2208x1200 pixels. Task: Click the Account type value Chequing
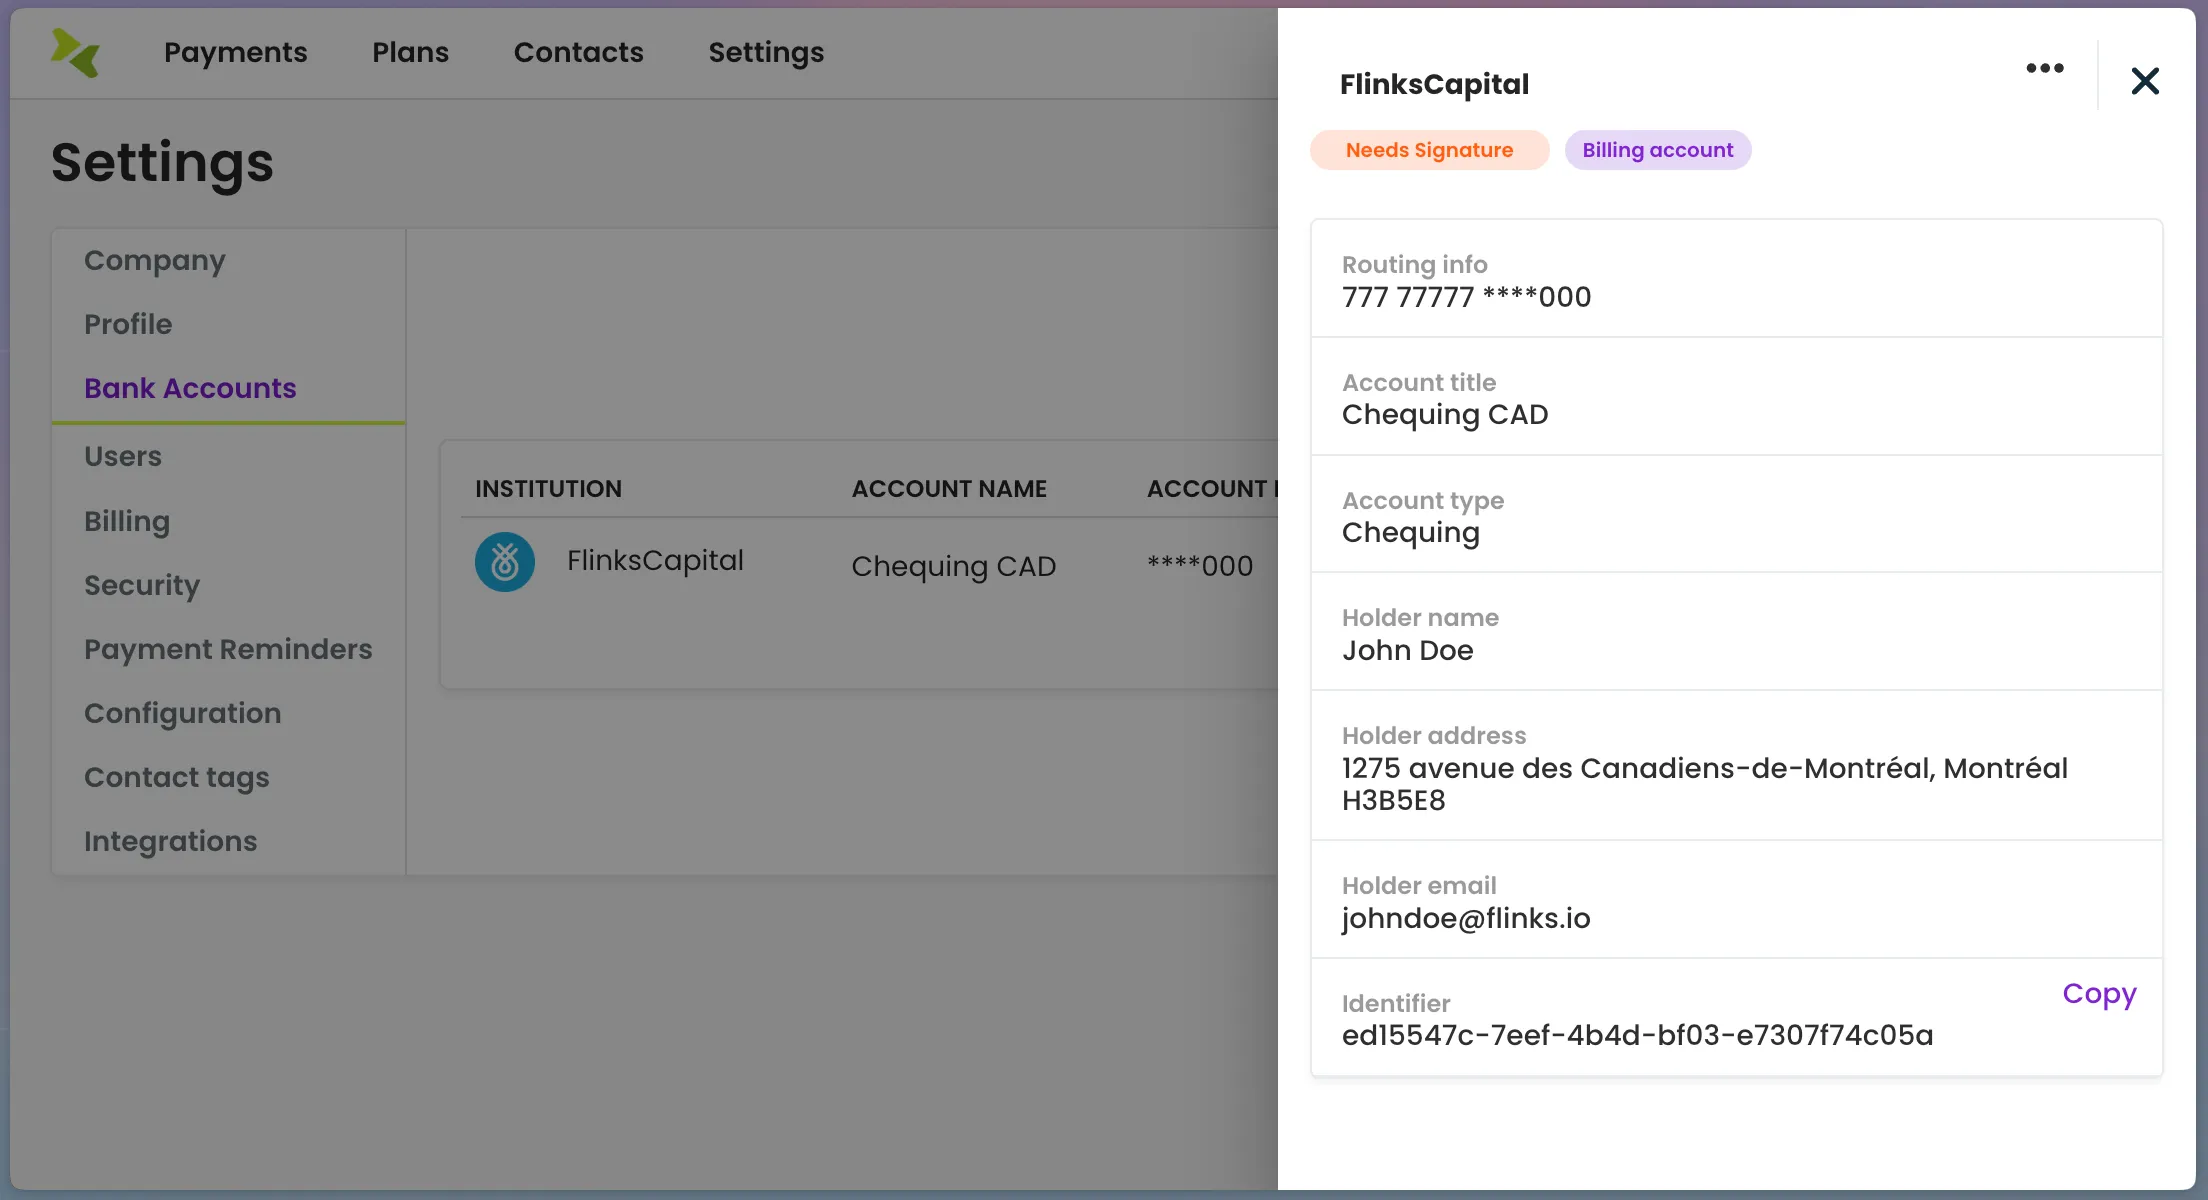coord(1411,533)
